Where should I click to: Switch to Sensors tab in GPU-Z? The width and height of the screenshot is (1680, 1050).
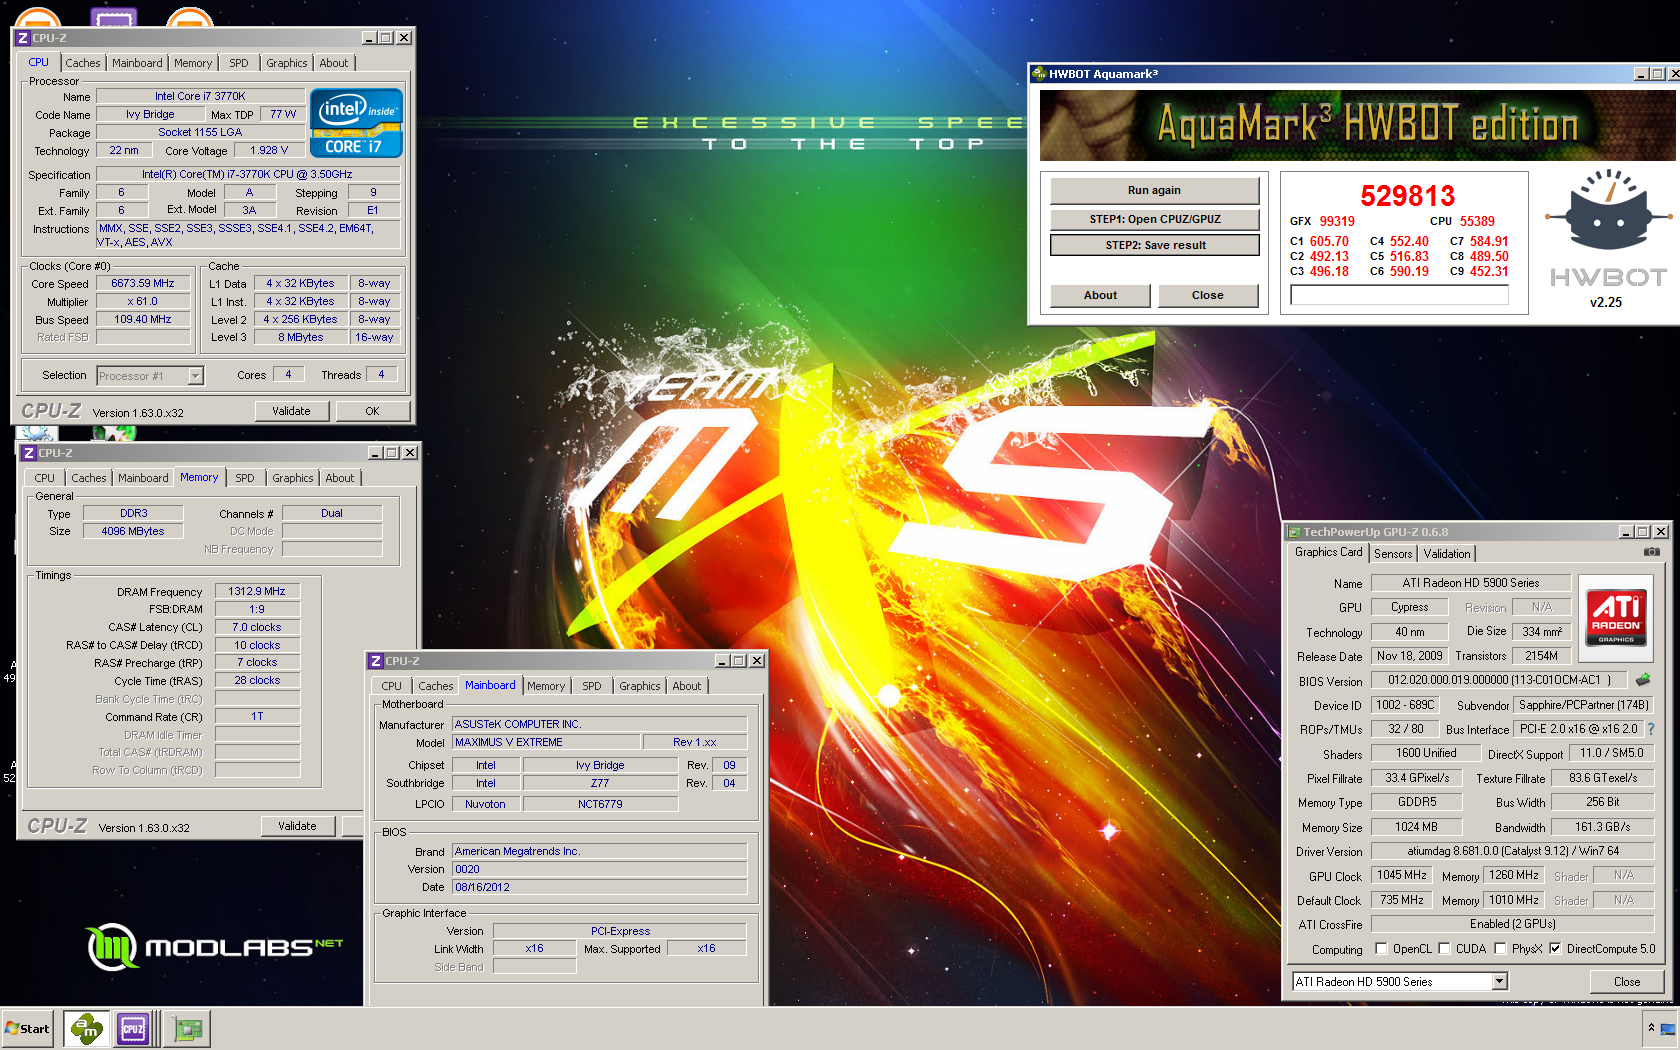point(1393,554)
